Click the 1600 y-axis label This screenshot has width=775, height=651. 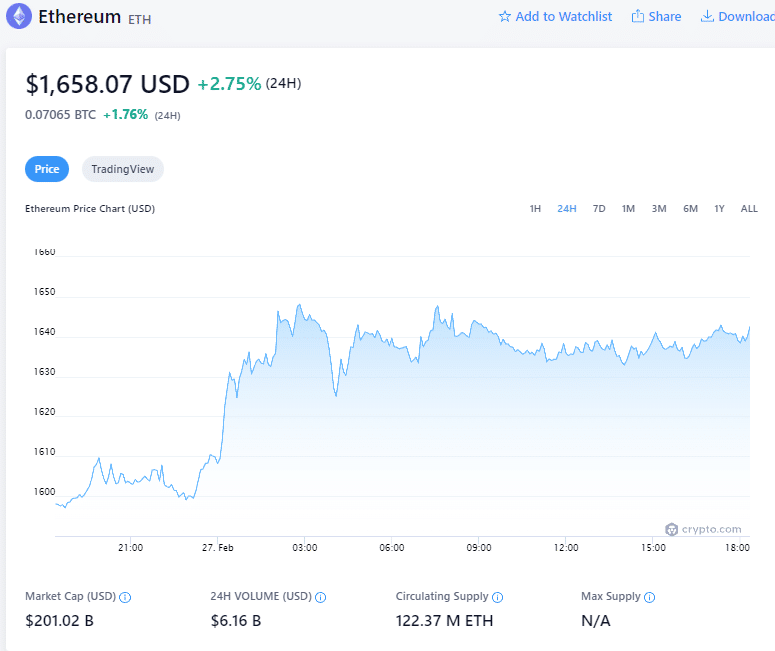tap(44, 492)
